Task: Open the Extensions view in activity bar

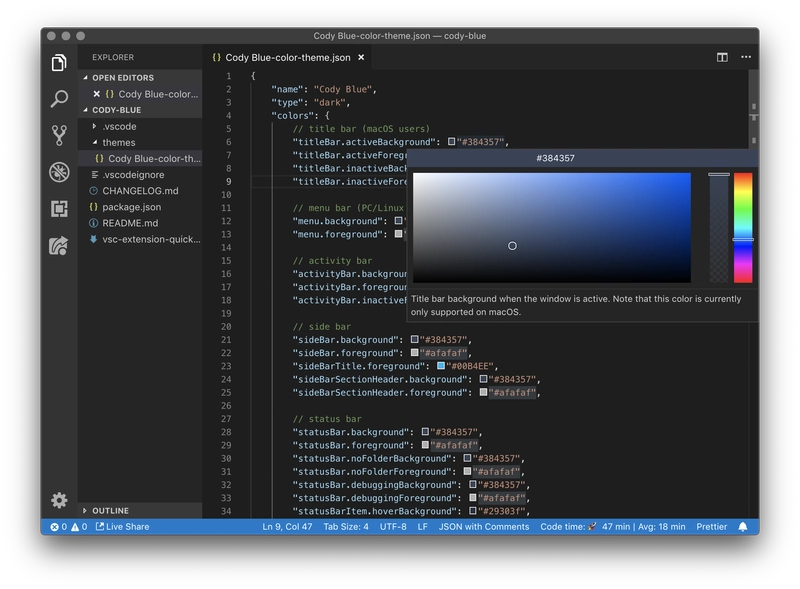Action: pyautogui.click(x=59, y=209)
